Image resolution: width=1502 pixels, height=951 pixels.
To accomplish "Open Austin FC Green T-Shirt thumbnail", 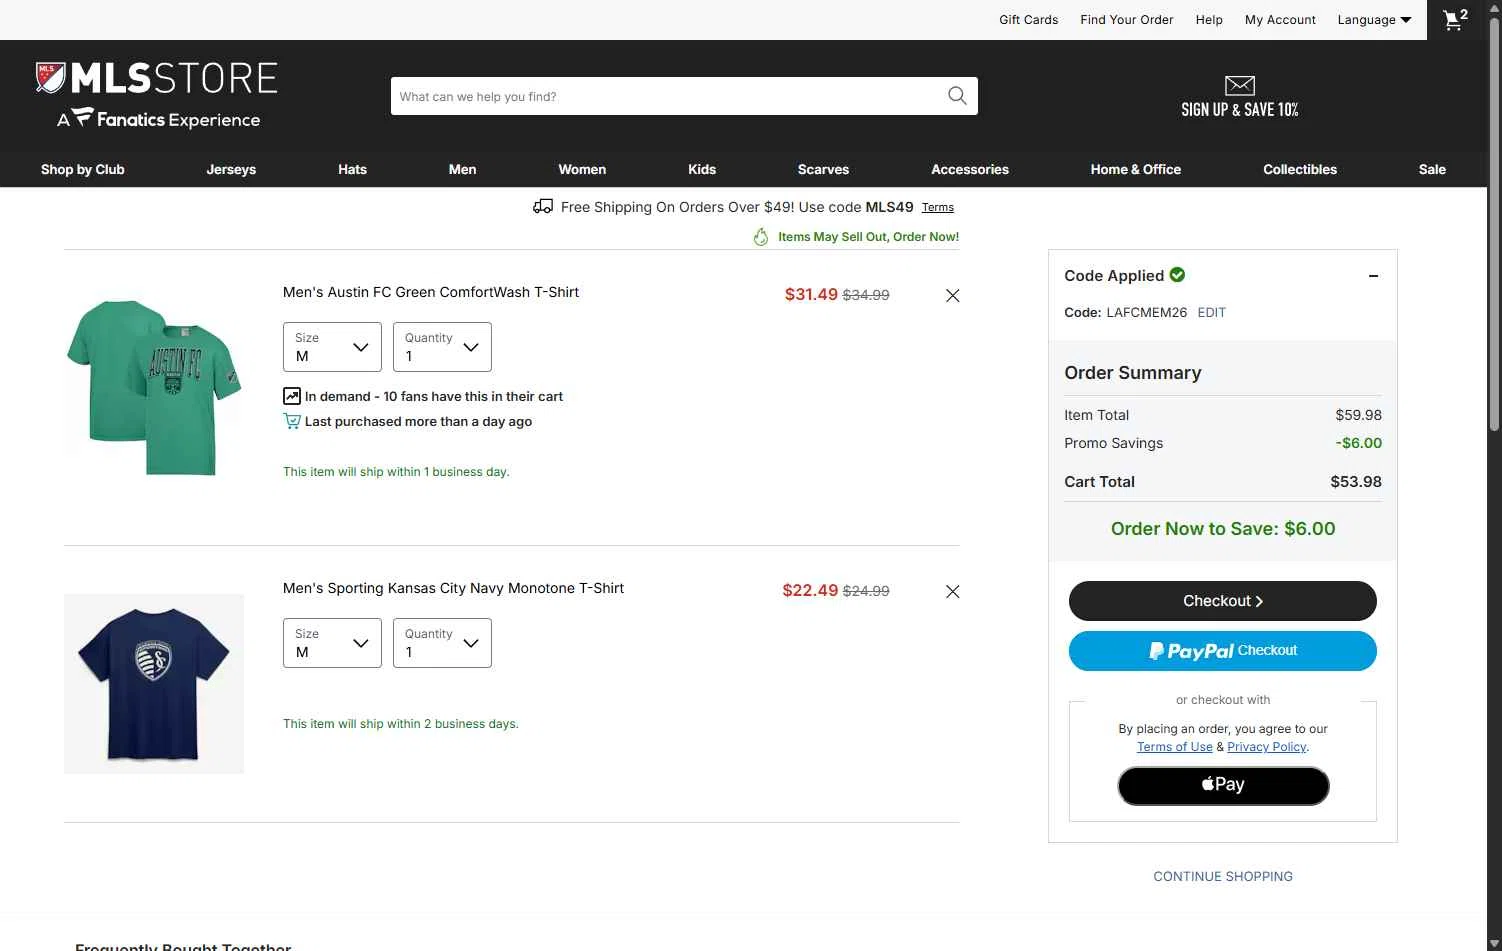I will click(154, 387).
